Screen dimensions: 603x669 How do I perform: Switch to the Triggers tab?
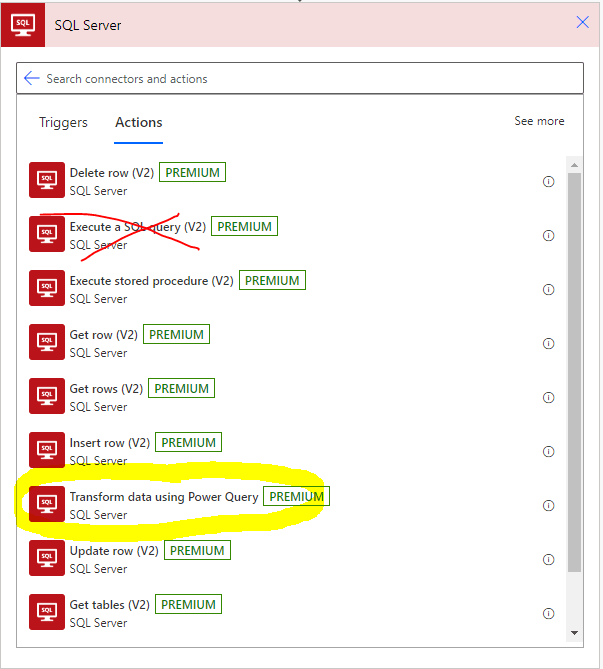(63, 122)
